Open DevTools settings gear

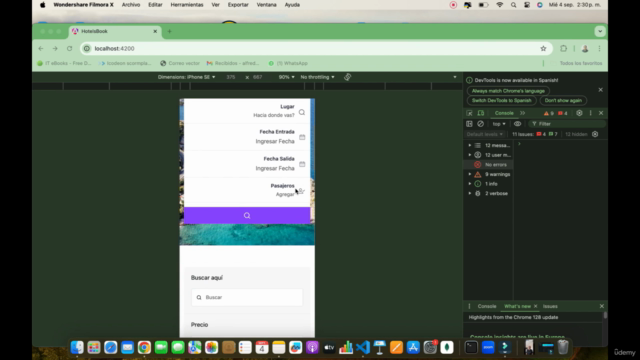[x=579, y=113]
